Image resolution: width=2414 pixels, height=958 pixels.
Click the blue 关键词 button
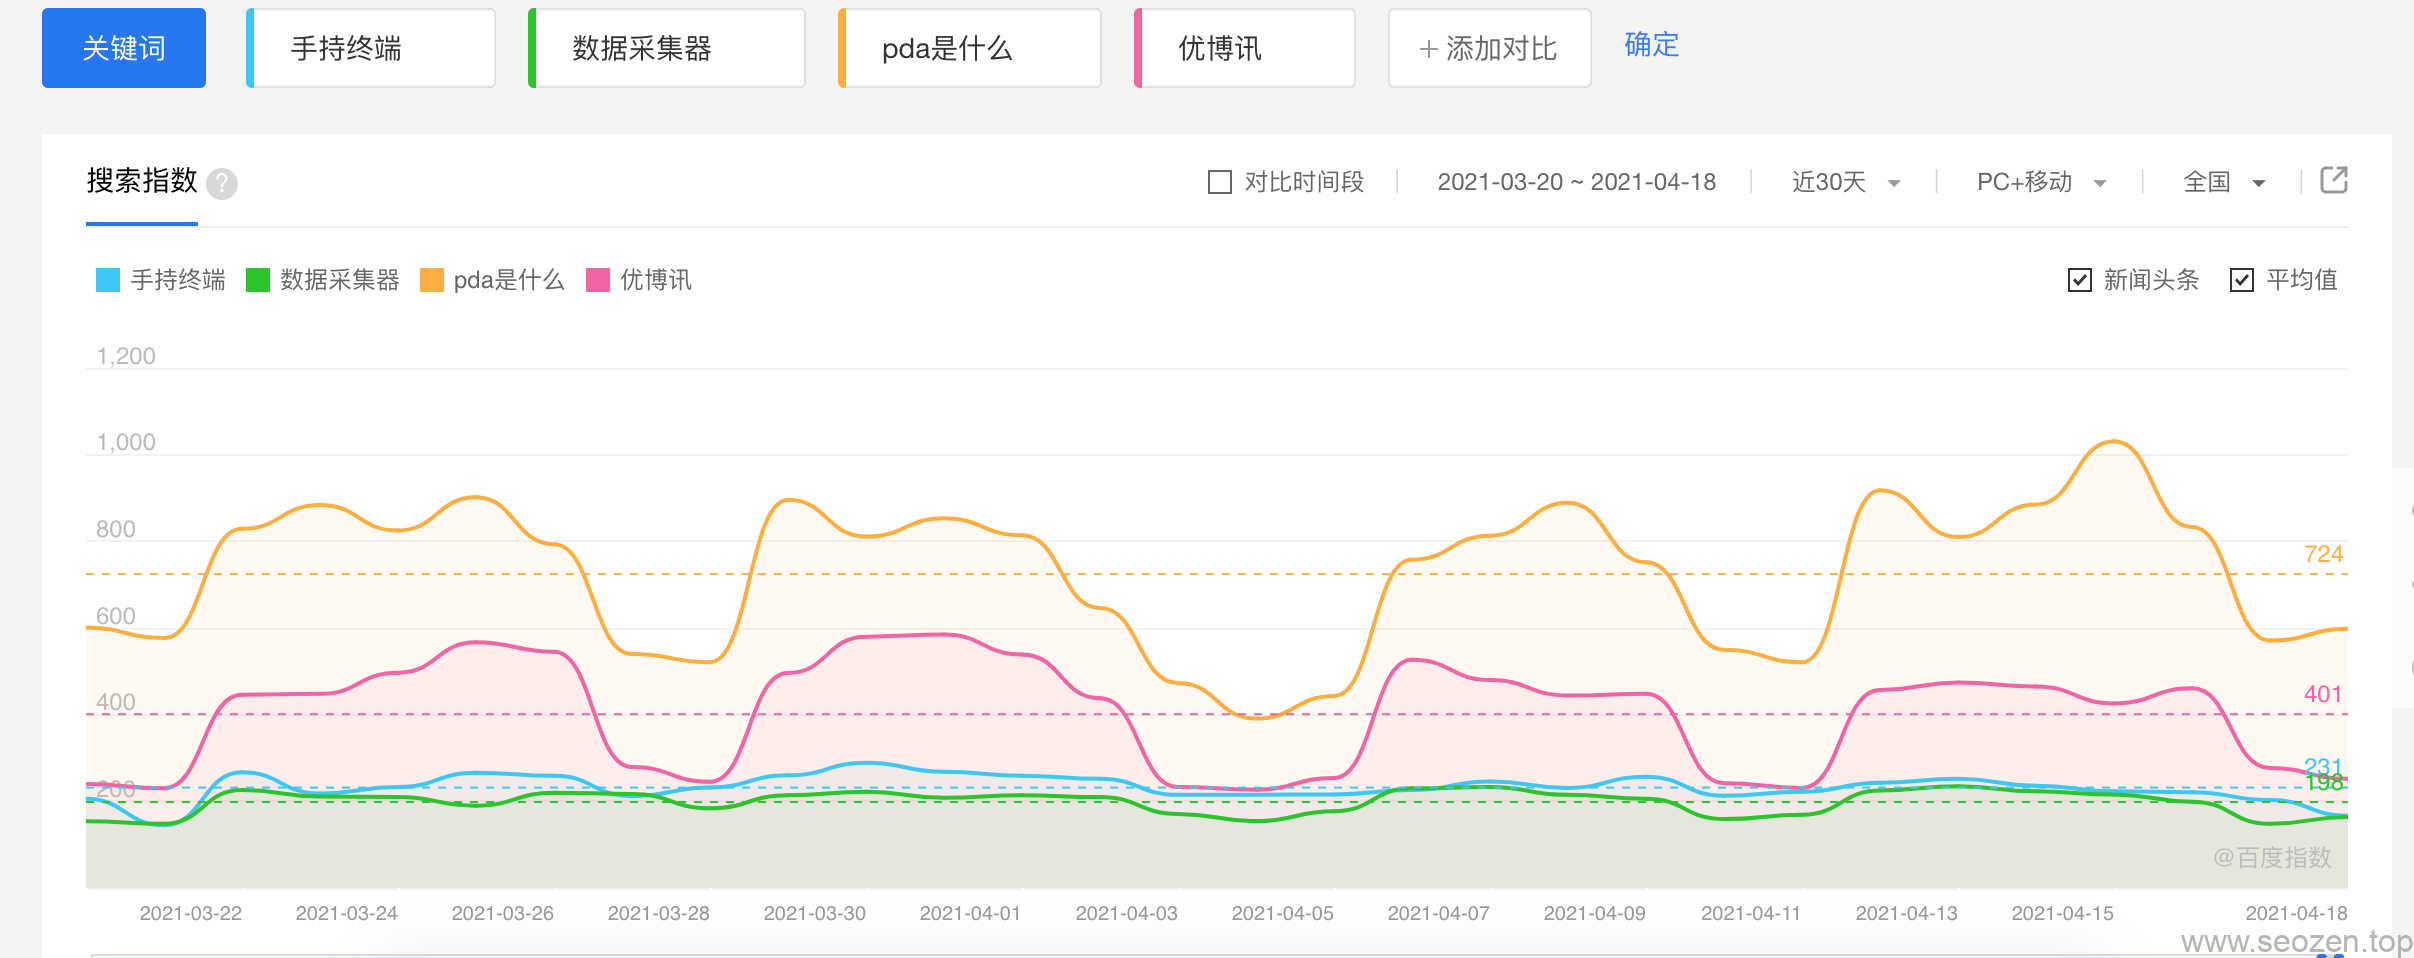coord(123,47)
